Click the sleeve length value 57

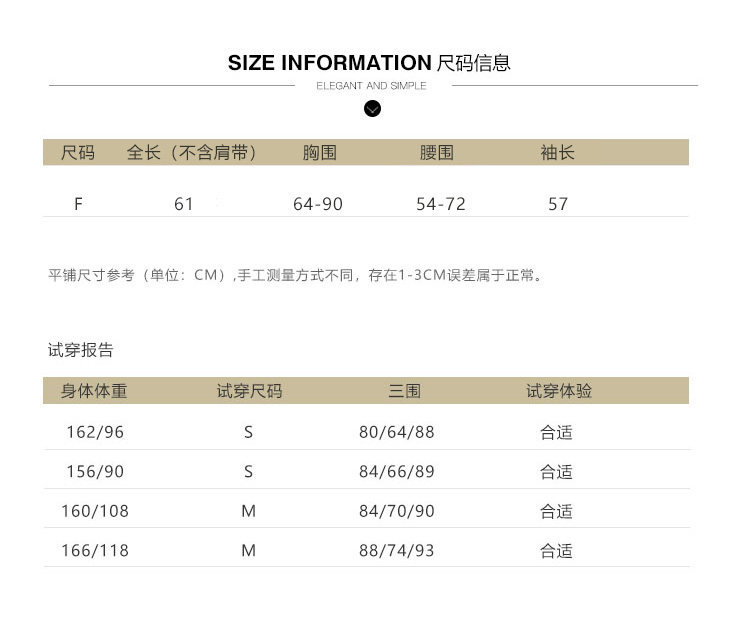(558, 204)
